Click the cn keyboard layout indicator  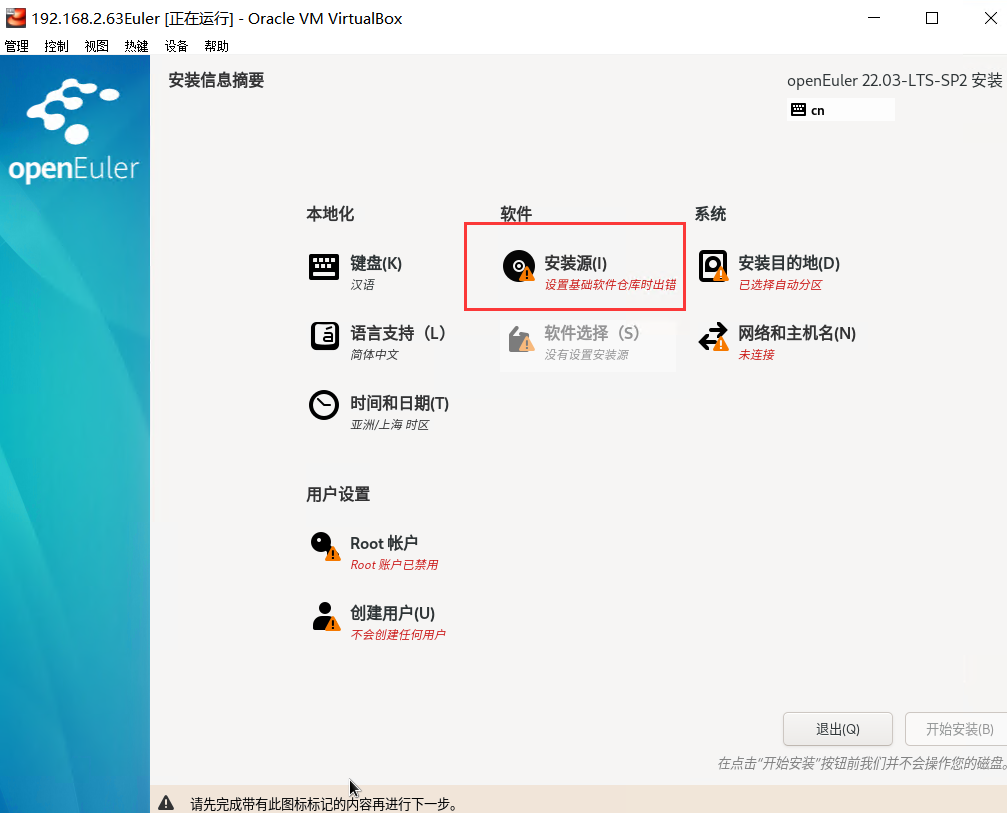841,110
